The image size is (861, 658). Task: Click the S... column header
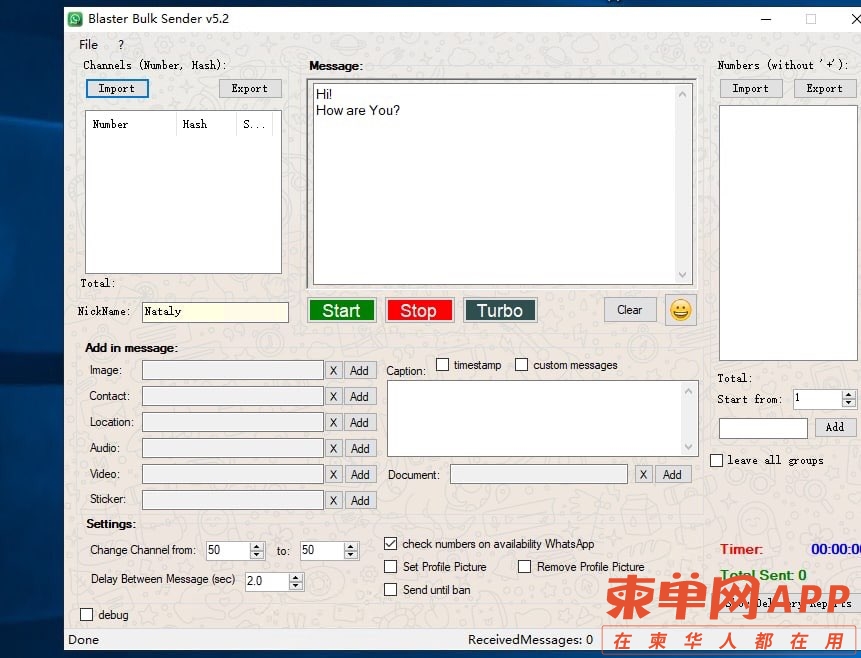[254, 125]
